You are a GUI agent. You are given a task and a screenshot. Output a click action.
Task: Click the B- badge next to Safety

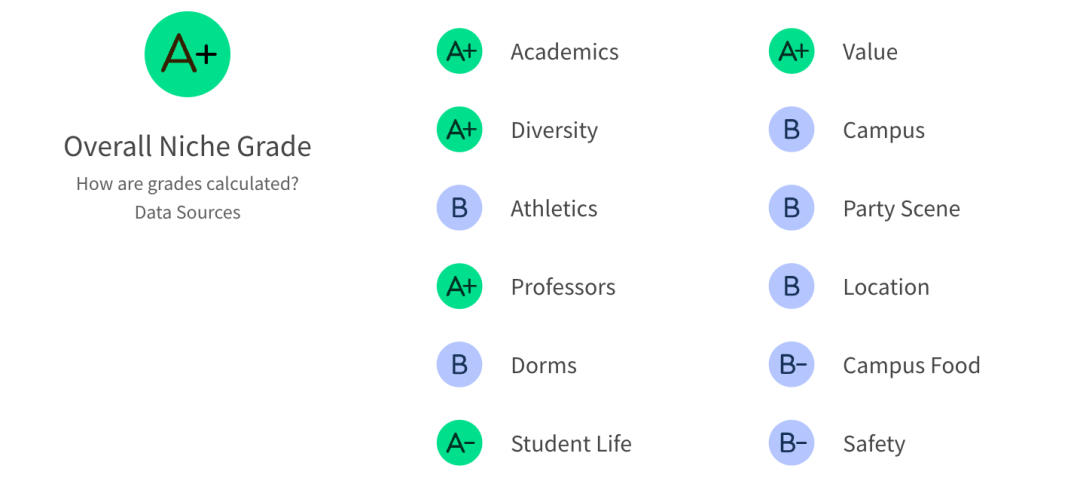[x=791, y=443]
